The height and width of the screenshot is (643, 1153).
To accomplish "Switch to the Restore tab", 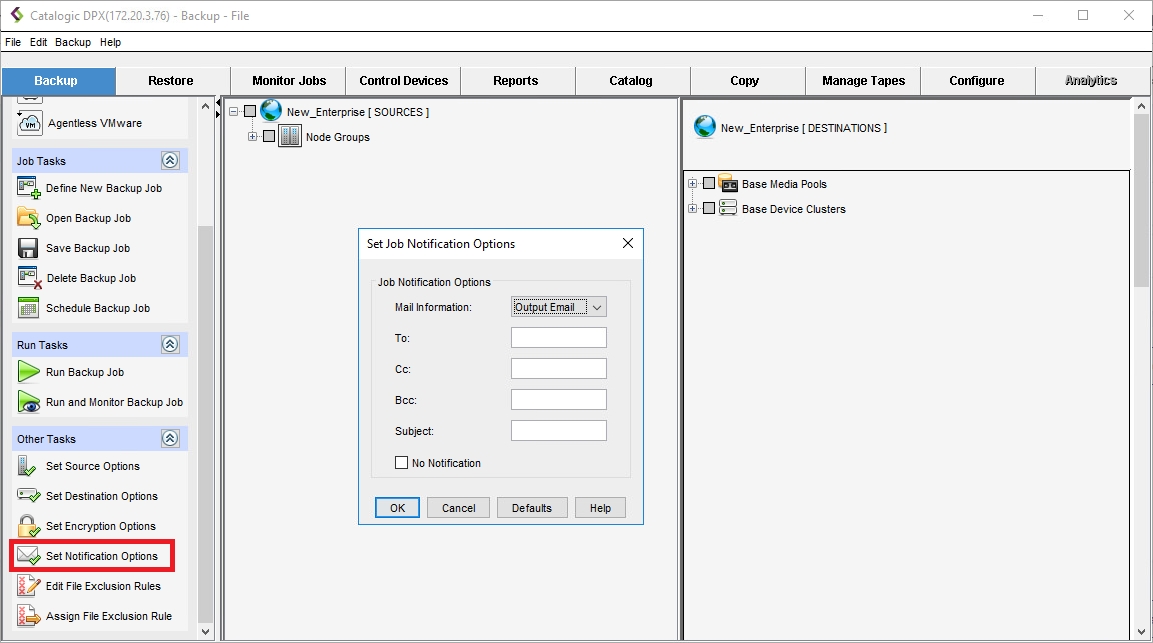I will [171, 81].
